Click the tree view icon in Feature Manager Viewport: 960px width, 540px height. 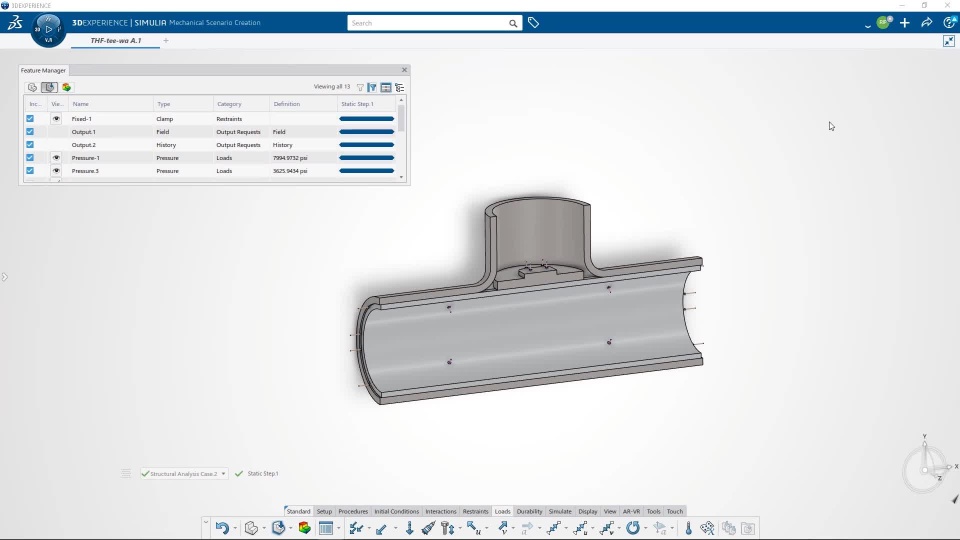pyautogui.click(x=400, y=88)
